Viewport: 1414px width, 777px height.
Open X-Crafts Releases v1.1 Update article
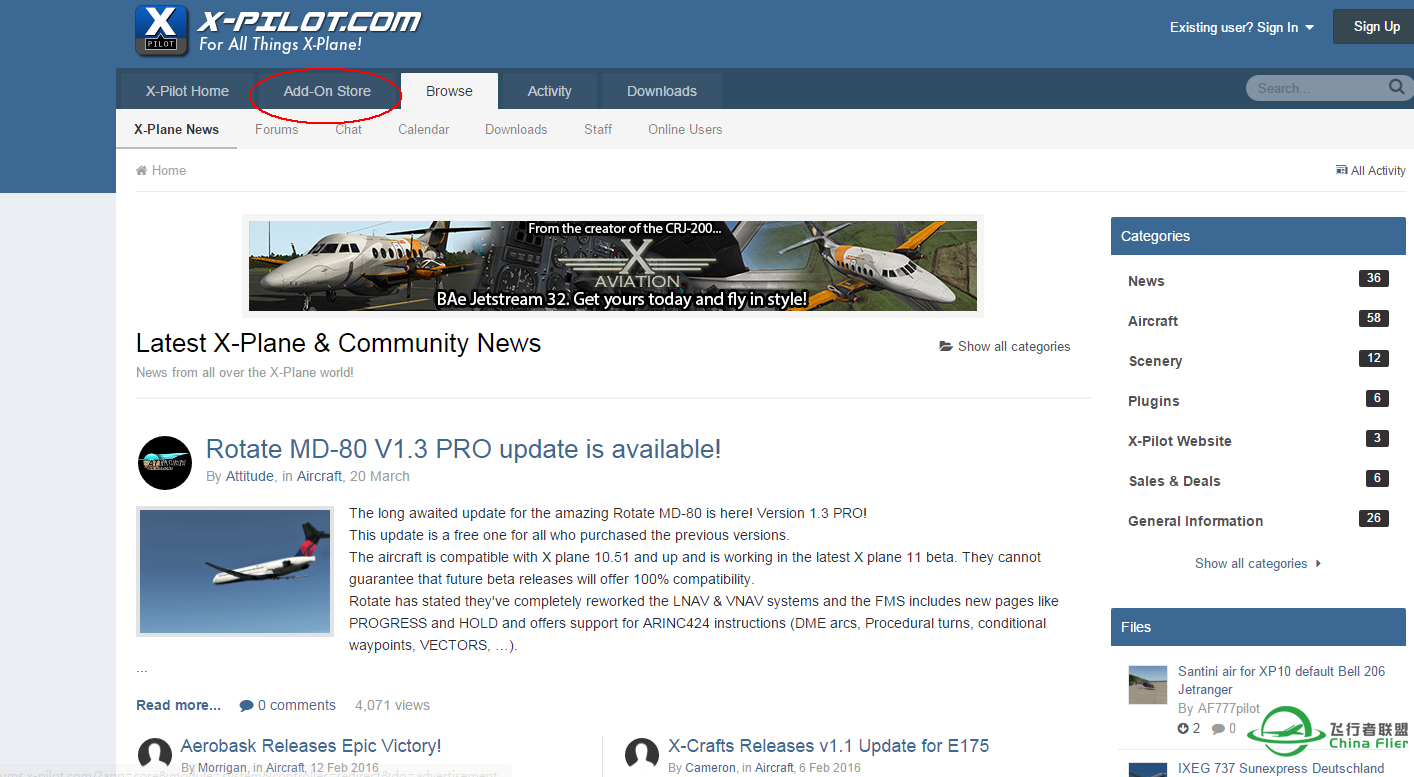pyautogui.click(x=829, y=746)
